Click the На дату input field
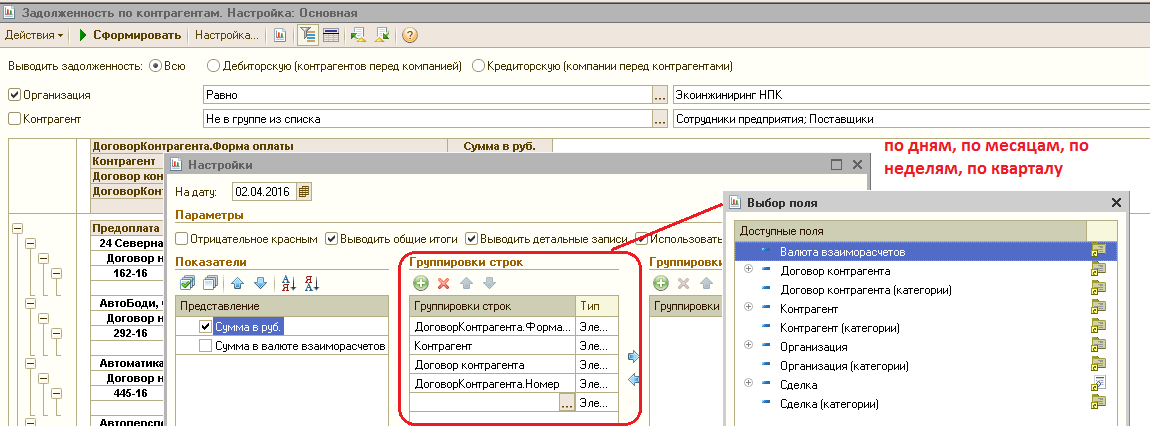 (264, 191)
